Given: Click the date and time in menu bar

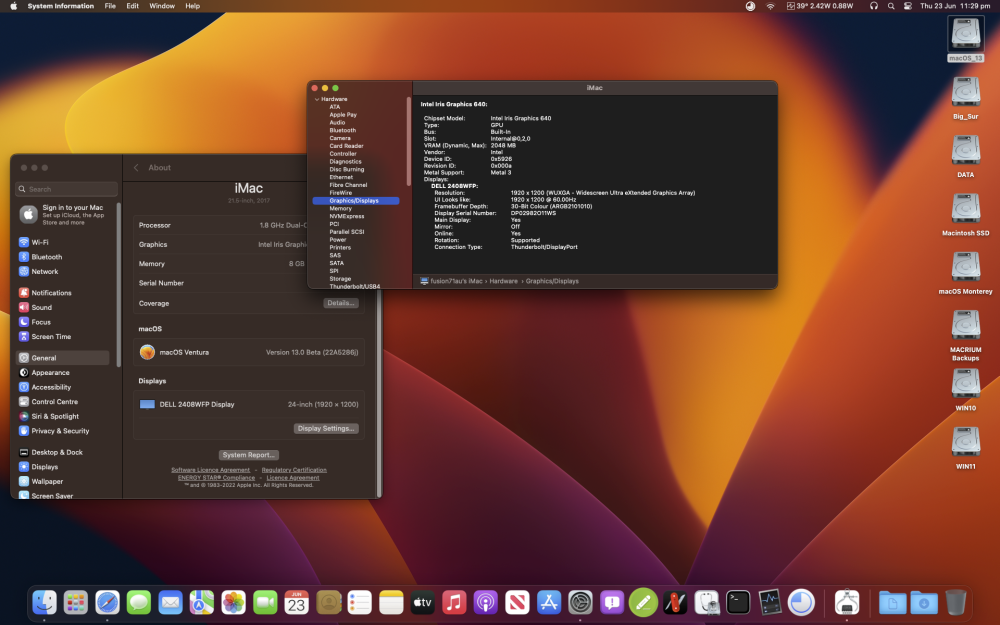Looking at the screenshot, I should tap(955, 6).
